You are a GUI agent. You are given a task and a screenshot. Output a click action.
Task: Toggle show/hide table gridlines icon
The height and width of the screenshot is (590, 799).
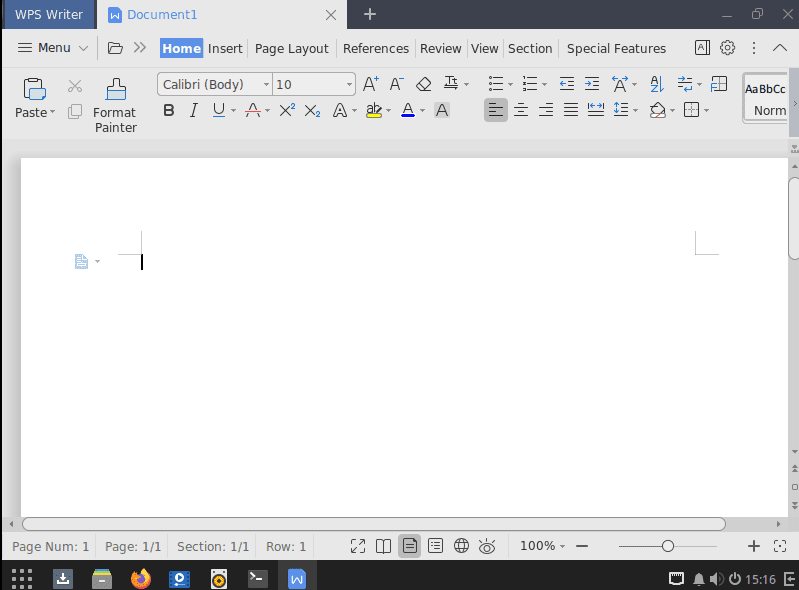click(x=718, y=84)
